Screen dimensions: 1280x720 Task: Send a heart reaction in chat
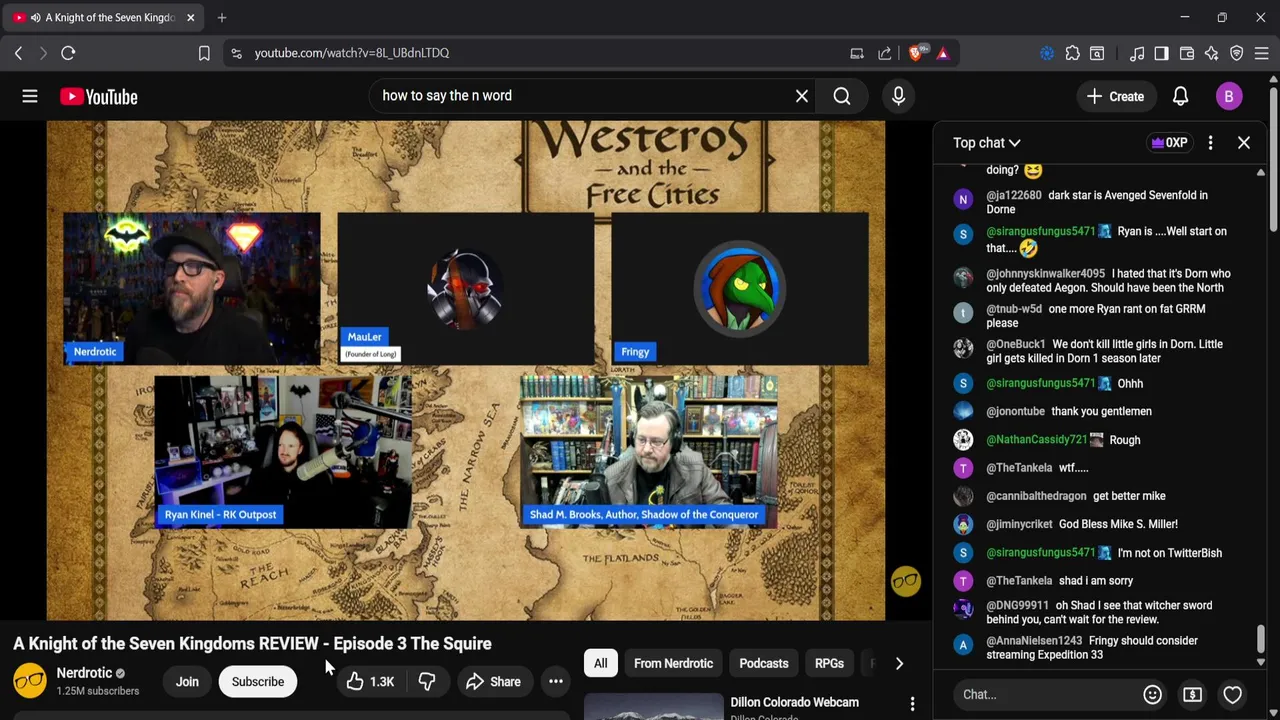pyautogui.click(x=1232, y=694)
